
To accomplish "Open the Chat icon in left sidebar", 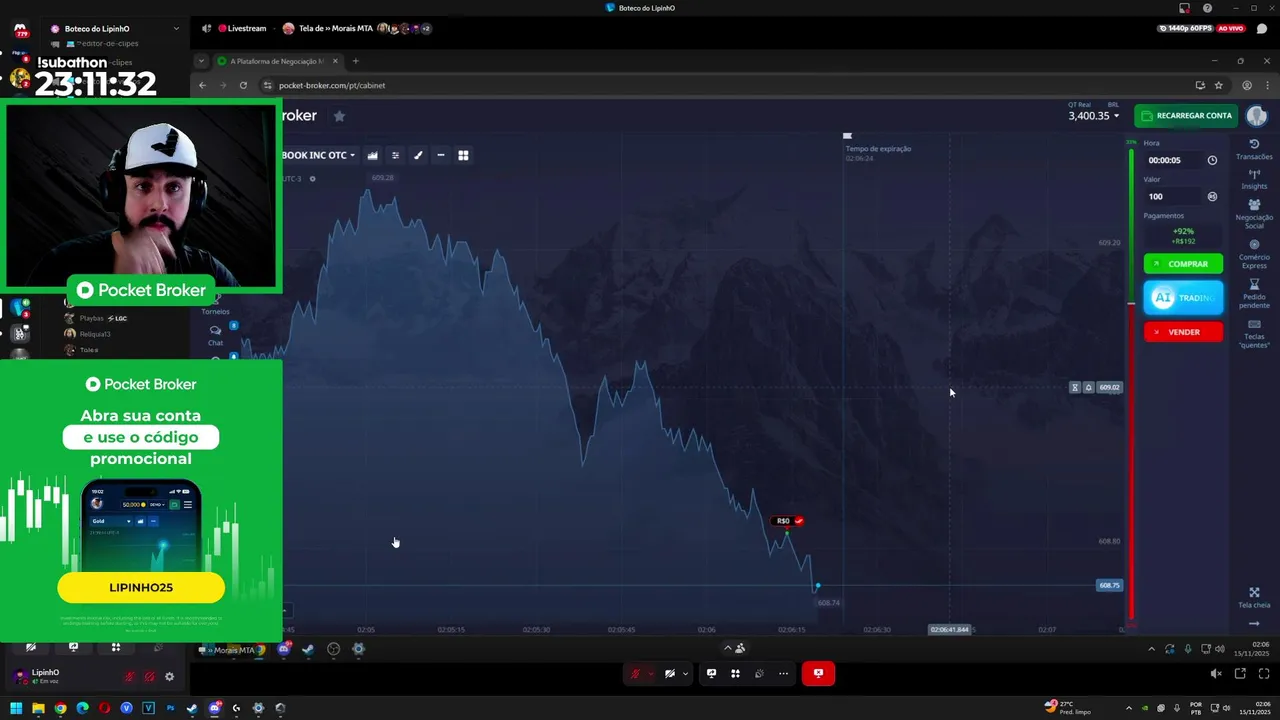I will pos(215,335).
